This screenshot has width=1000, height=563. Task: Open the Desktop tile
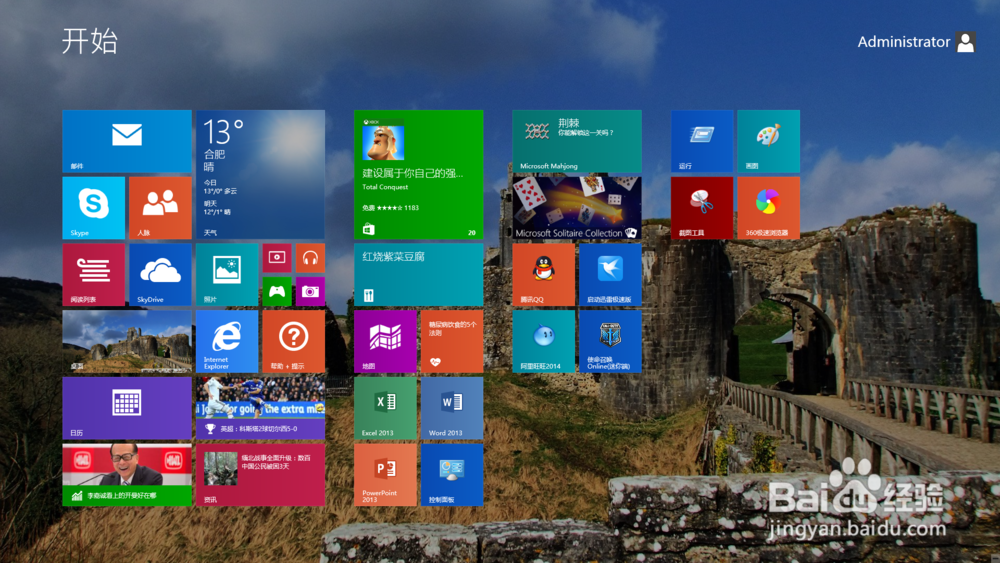(x=127, y=341)
